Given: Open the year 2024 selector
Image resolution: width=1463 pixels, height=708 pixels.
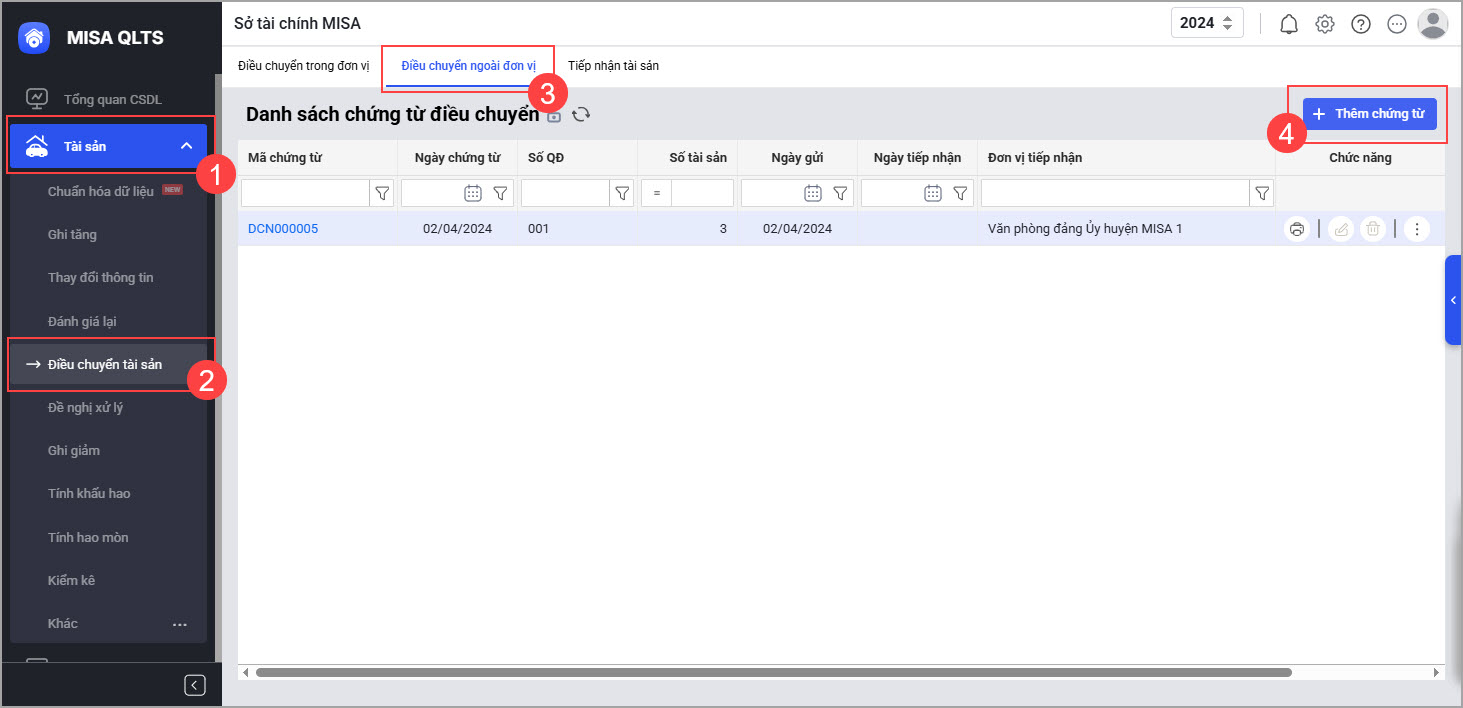Looking at the screenshot, I should pos(1208,23).
